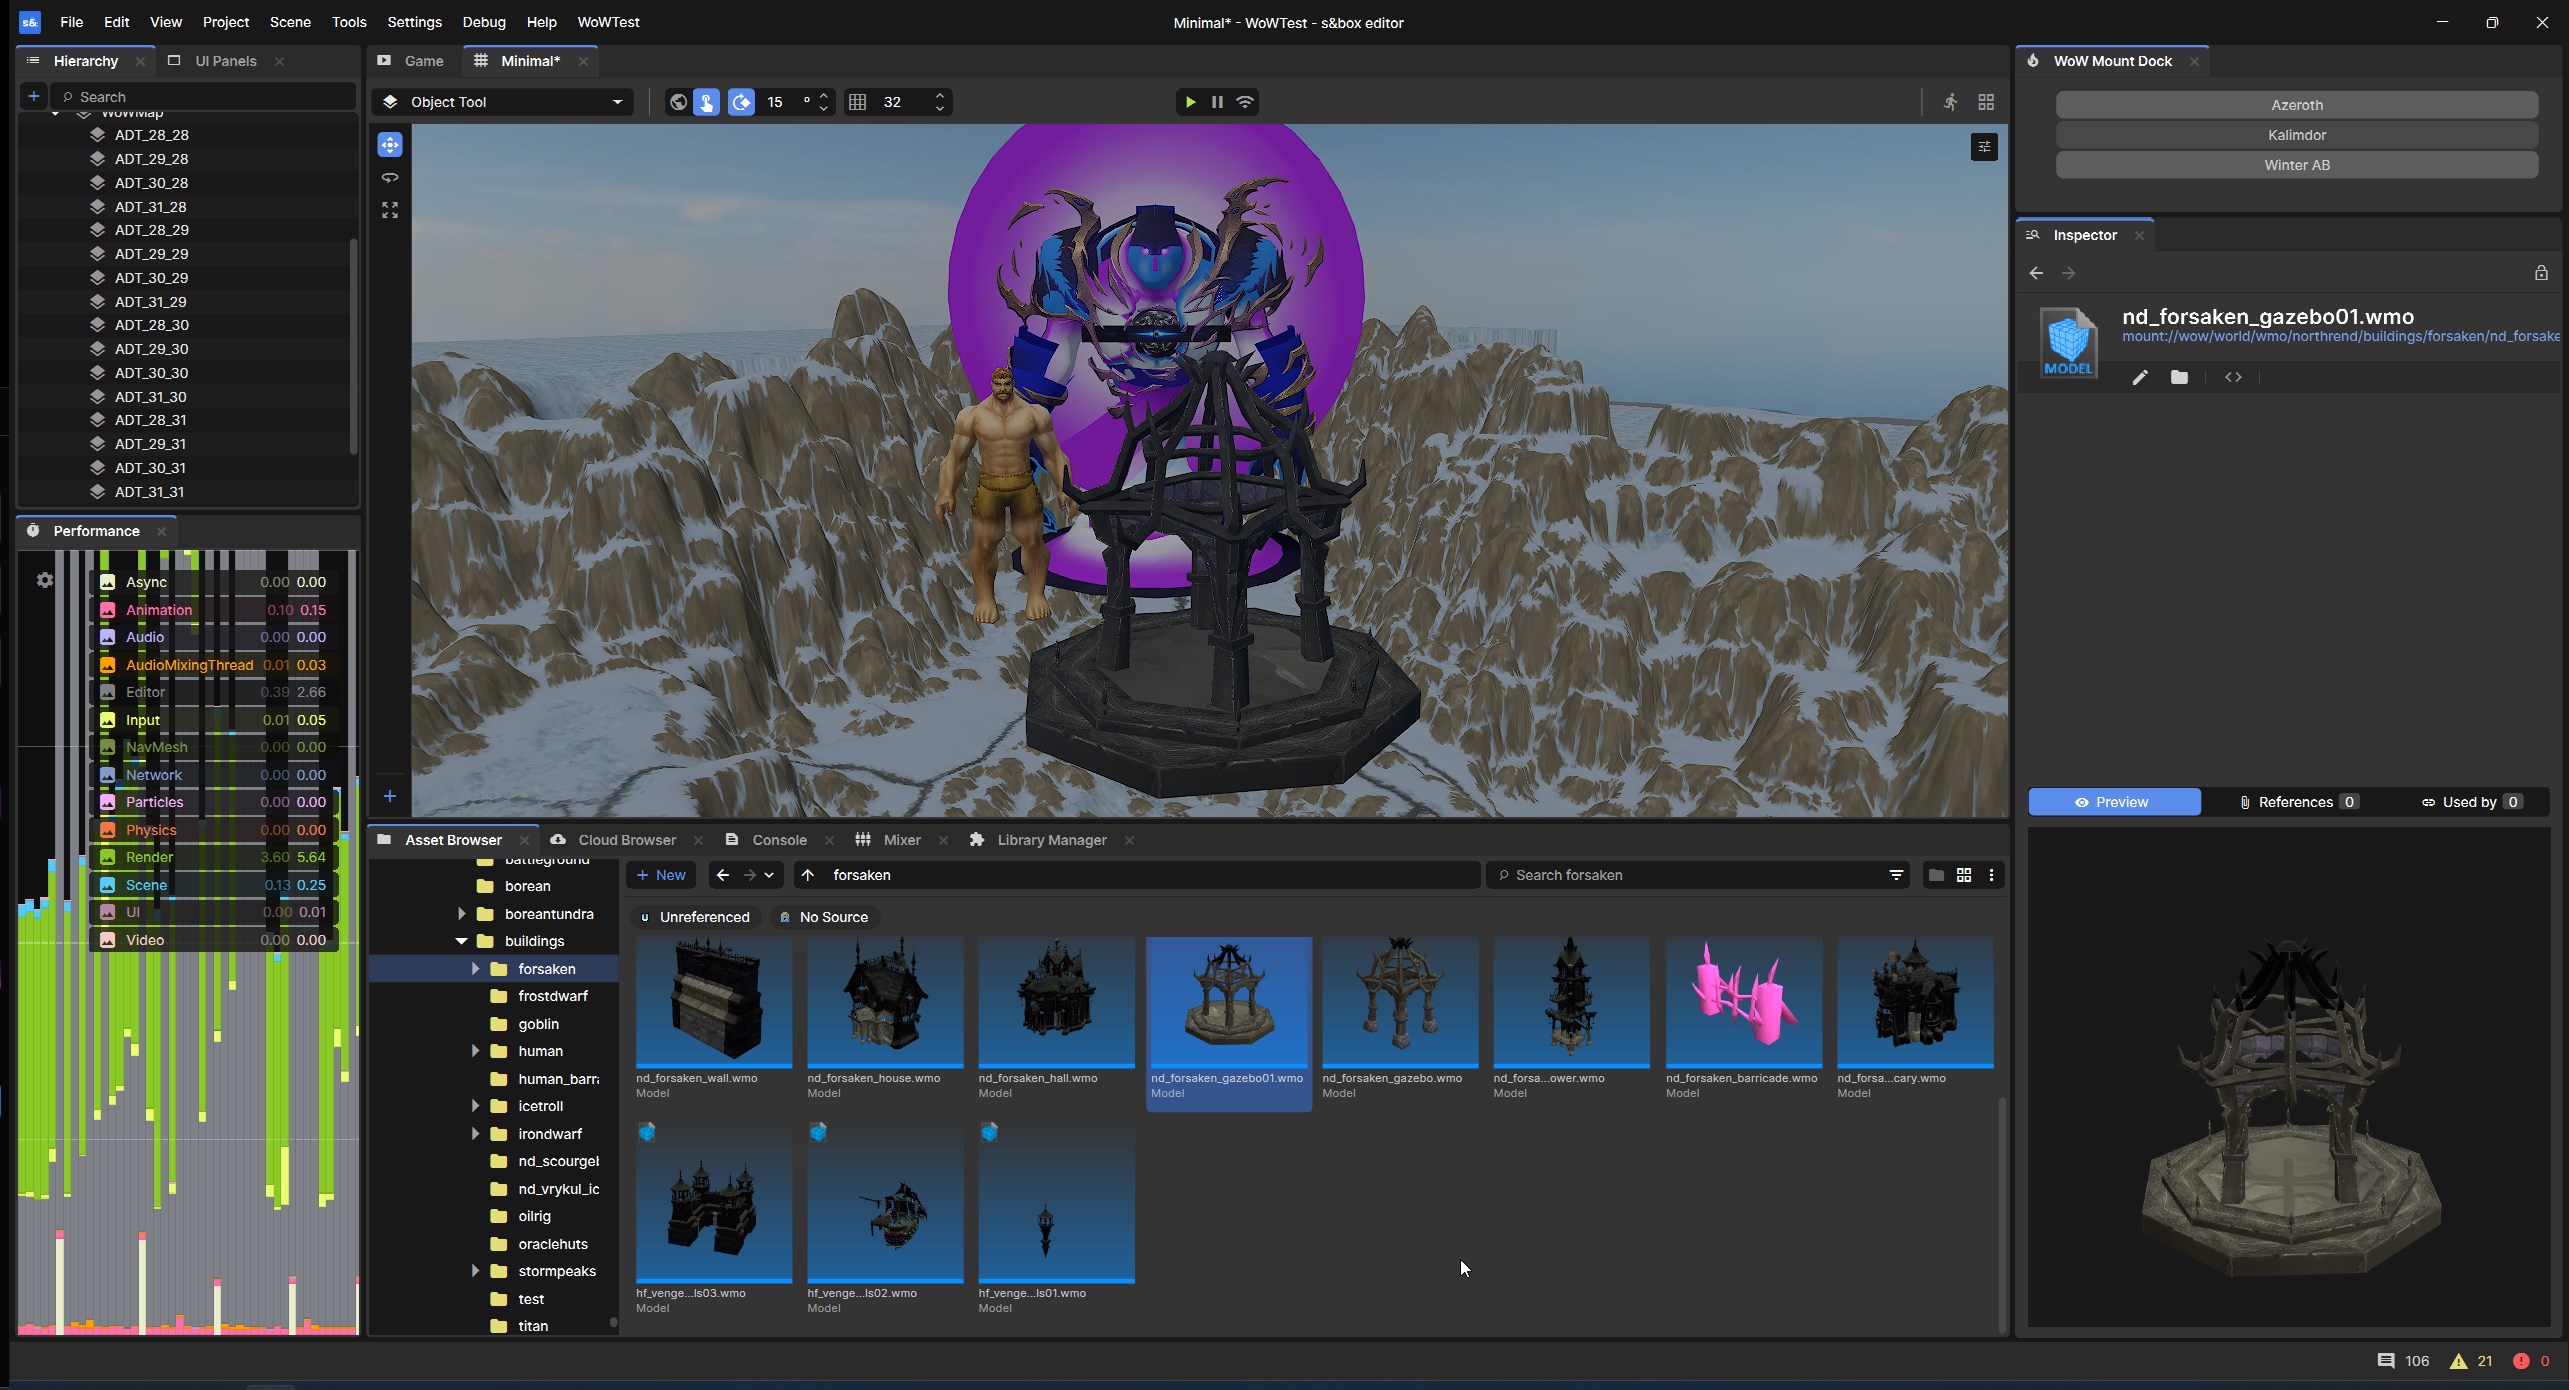Toggle world space globe button
The height and width of the screenshot is (1390, 2569).
click(x=678, y=102)
